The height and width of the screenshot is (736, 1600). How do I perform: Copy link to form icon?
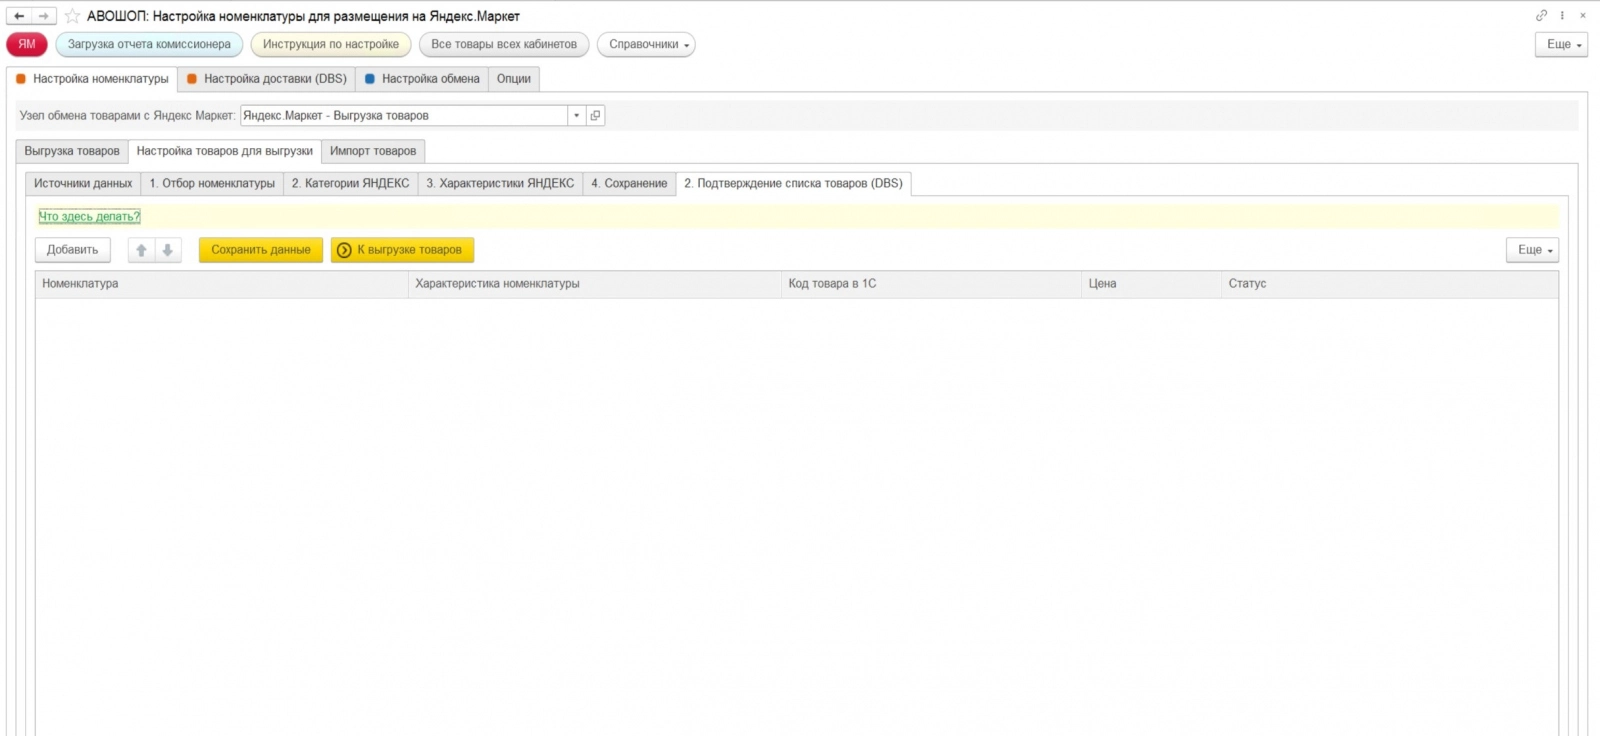1541,15
